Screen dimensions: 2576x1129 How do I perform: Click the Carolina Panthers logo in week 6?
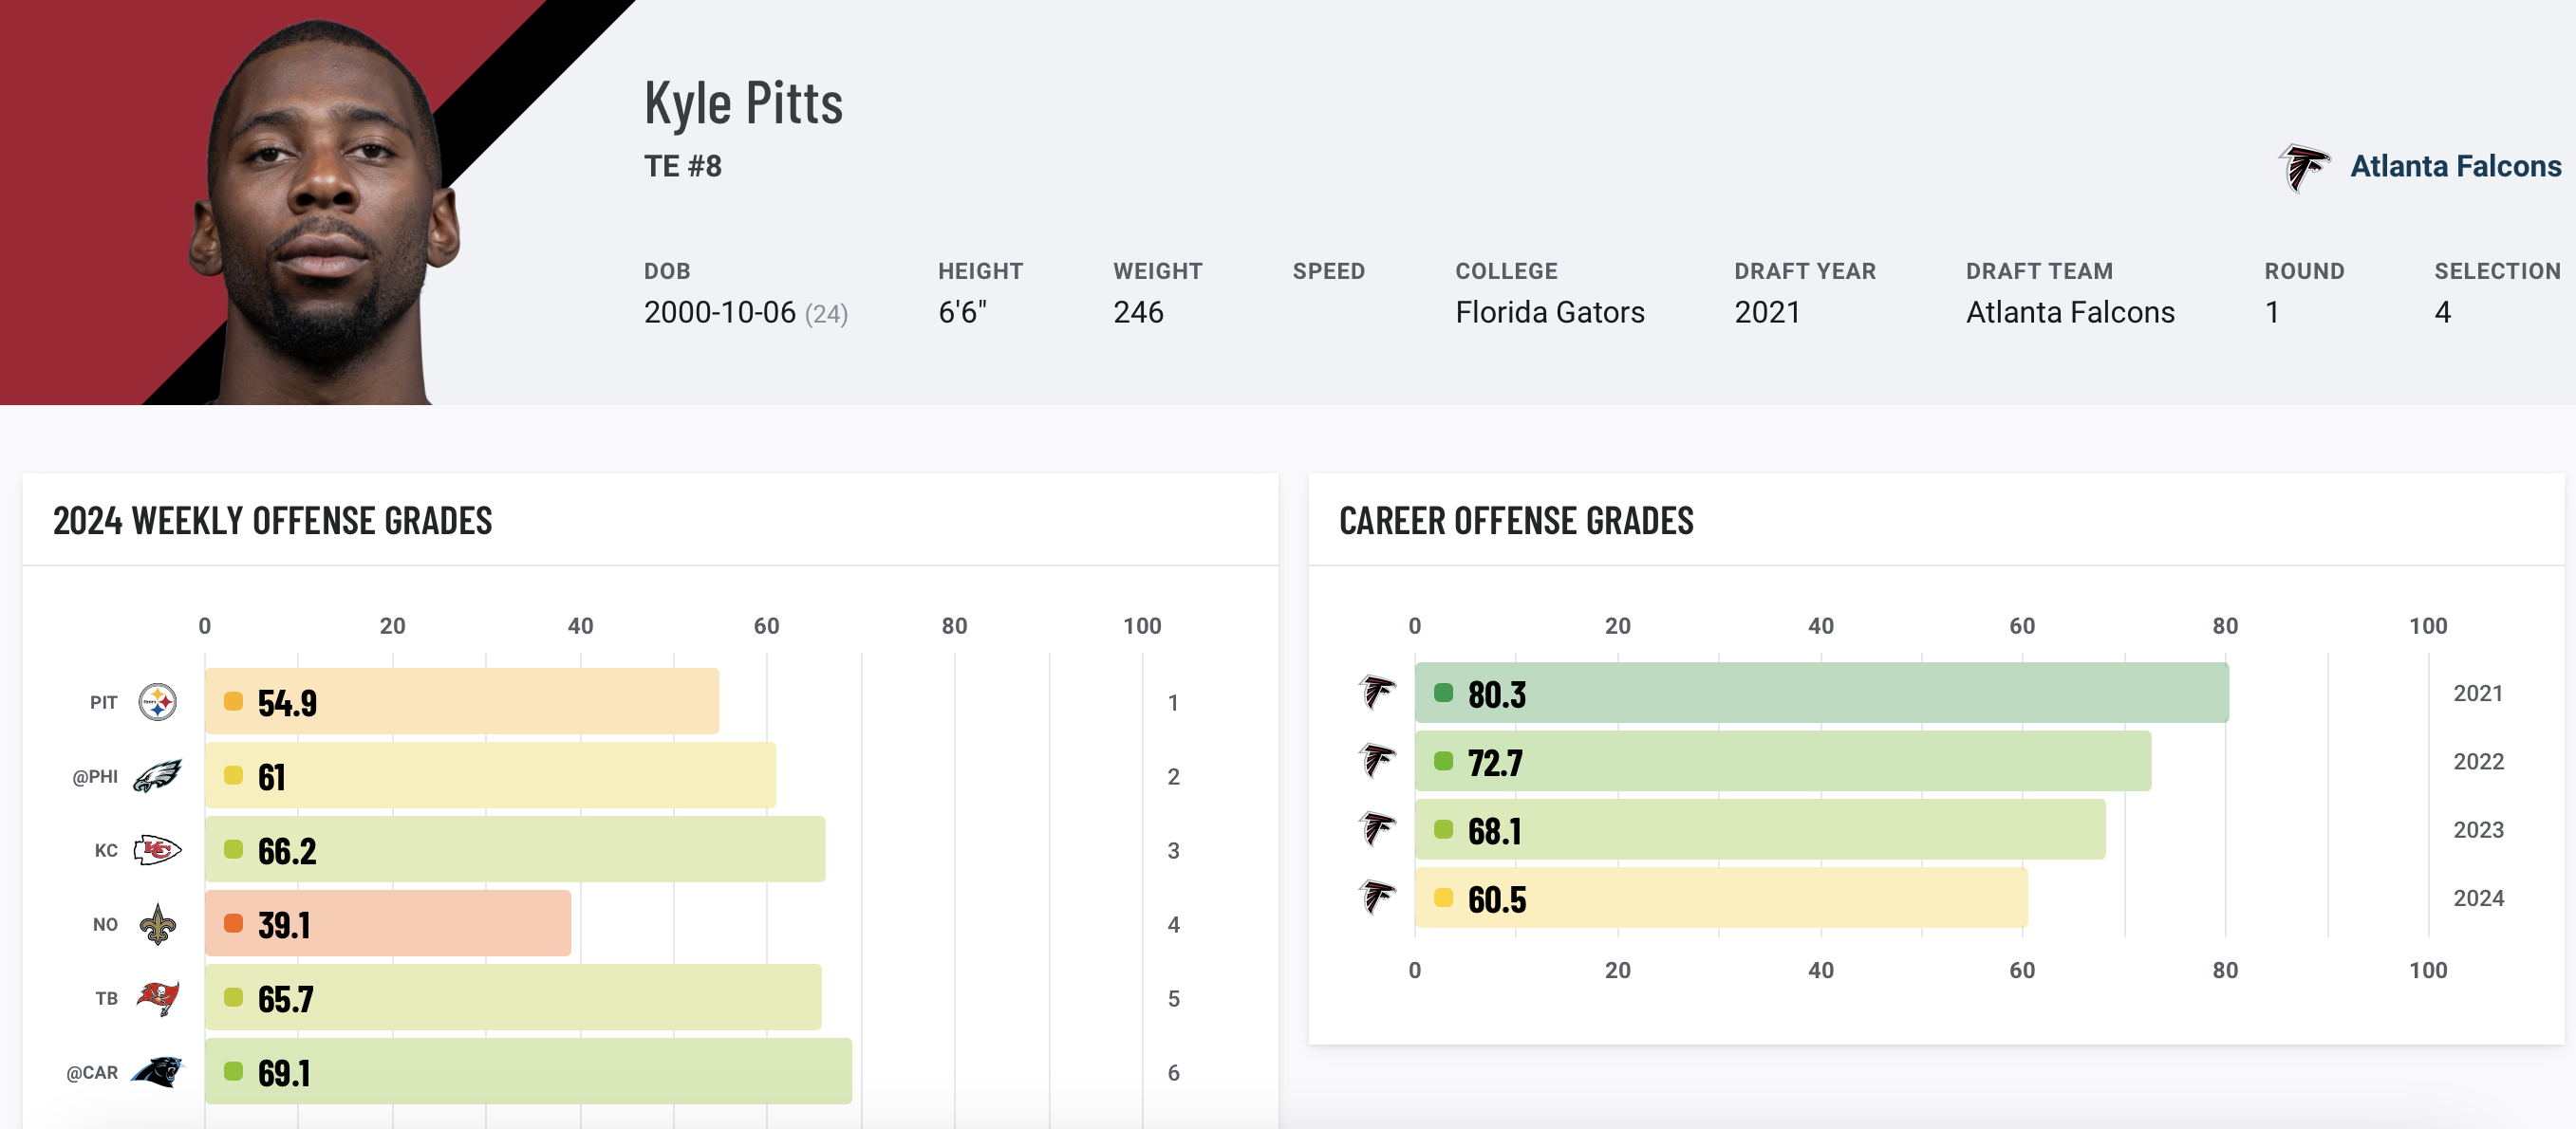click(157, 1072)
